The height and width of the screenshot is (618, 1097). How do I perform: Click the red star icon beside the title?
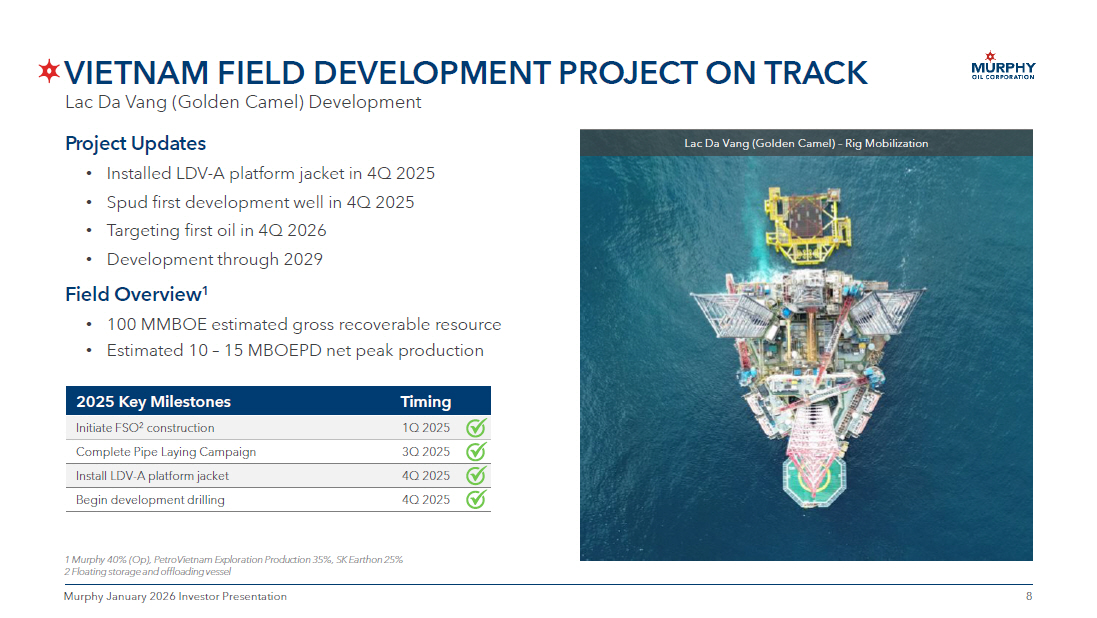point(49,72)
